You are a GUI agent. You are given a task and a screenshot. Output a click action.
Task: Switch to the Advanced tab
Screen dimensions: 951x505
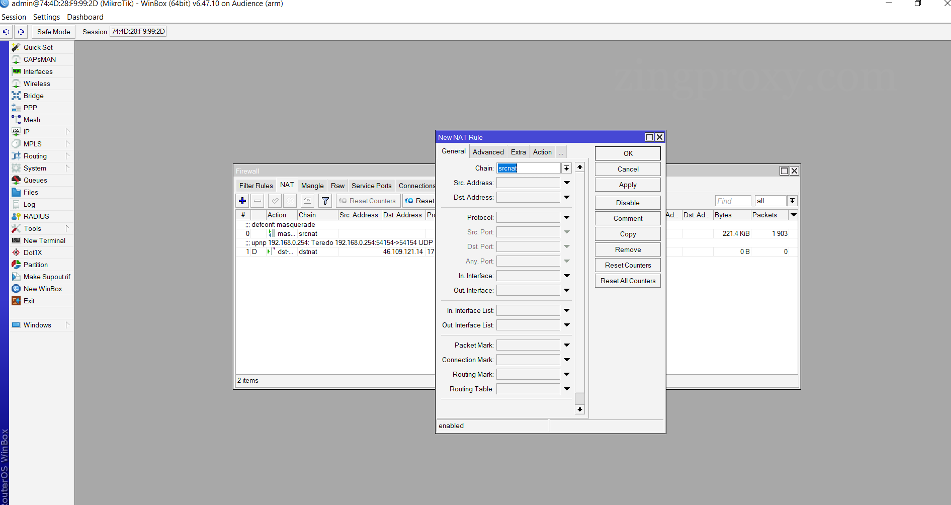click(x=488, y=152)
